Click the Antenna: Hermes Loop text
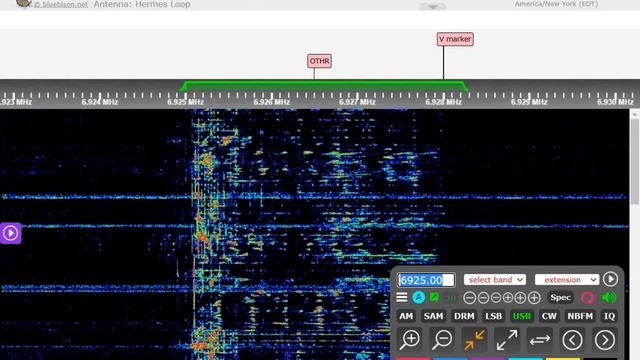 coord(142,4)
